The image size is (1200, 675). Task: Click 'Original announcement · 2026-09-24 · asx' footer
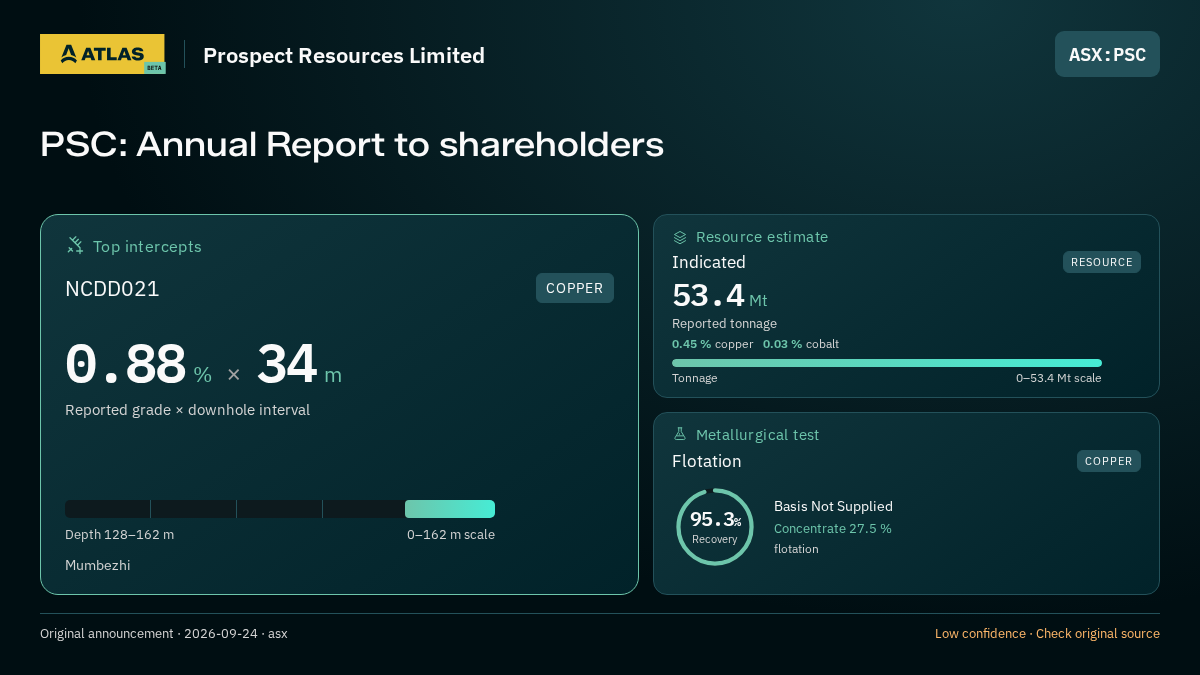click(x=164, y=634)
